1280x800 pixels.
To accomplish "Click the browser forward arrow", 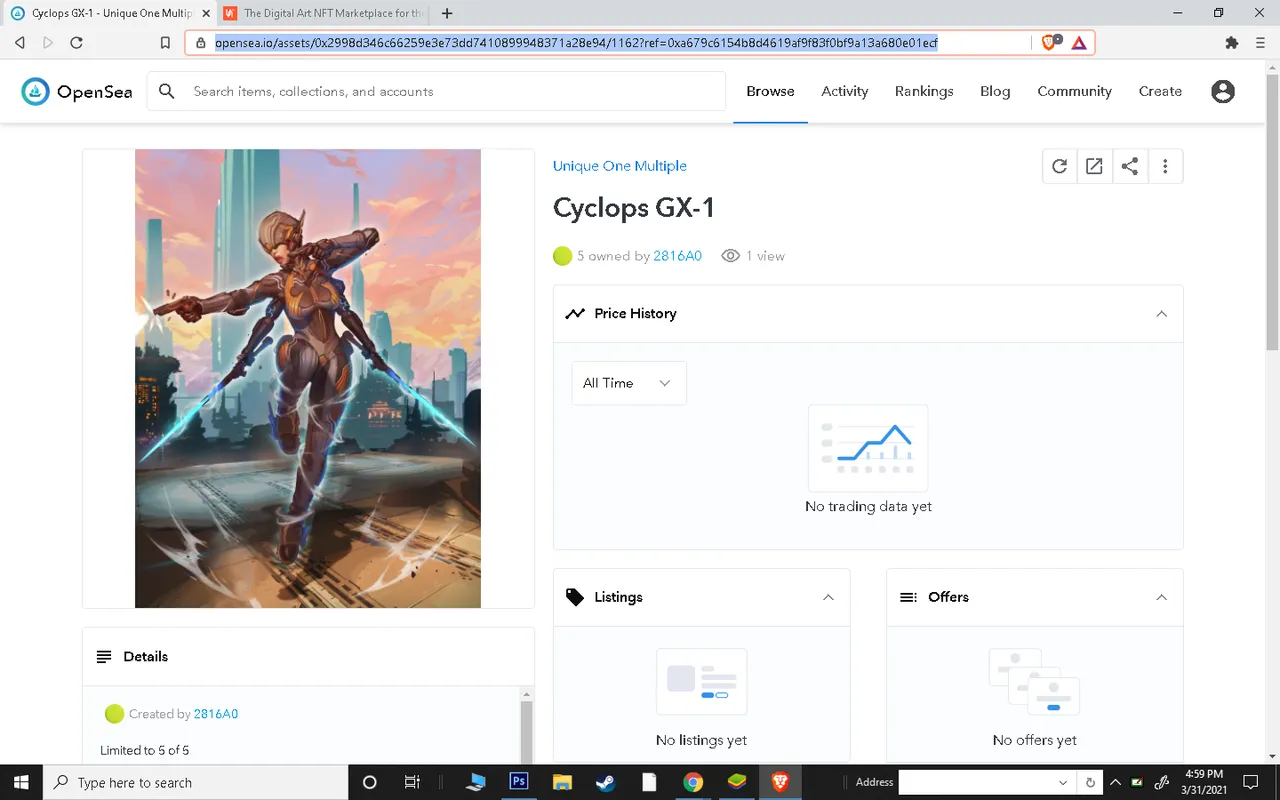I will coord(48,43).
